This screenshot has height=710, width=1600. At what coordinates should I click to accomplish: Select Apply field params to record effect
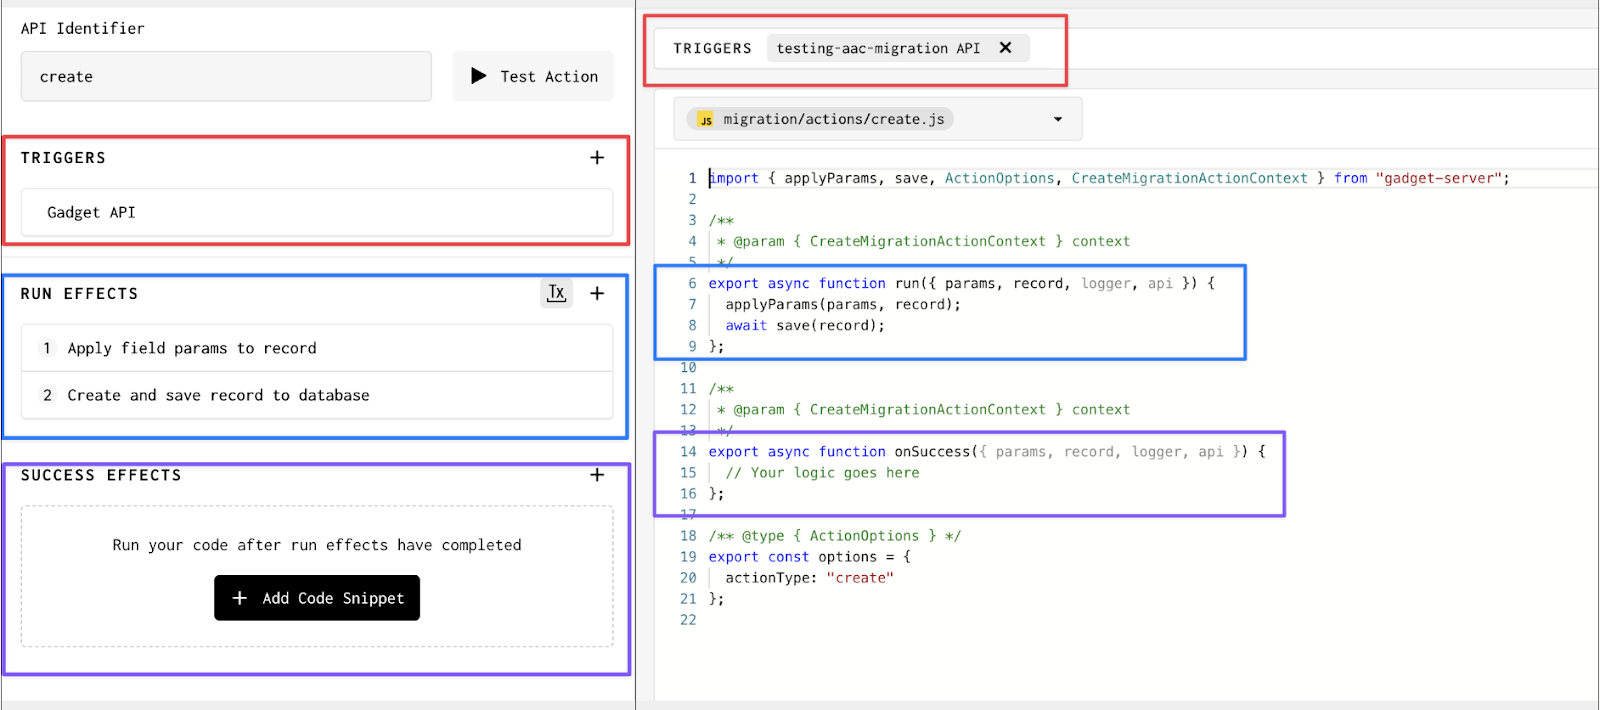[317, 348]
